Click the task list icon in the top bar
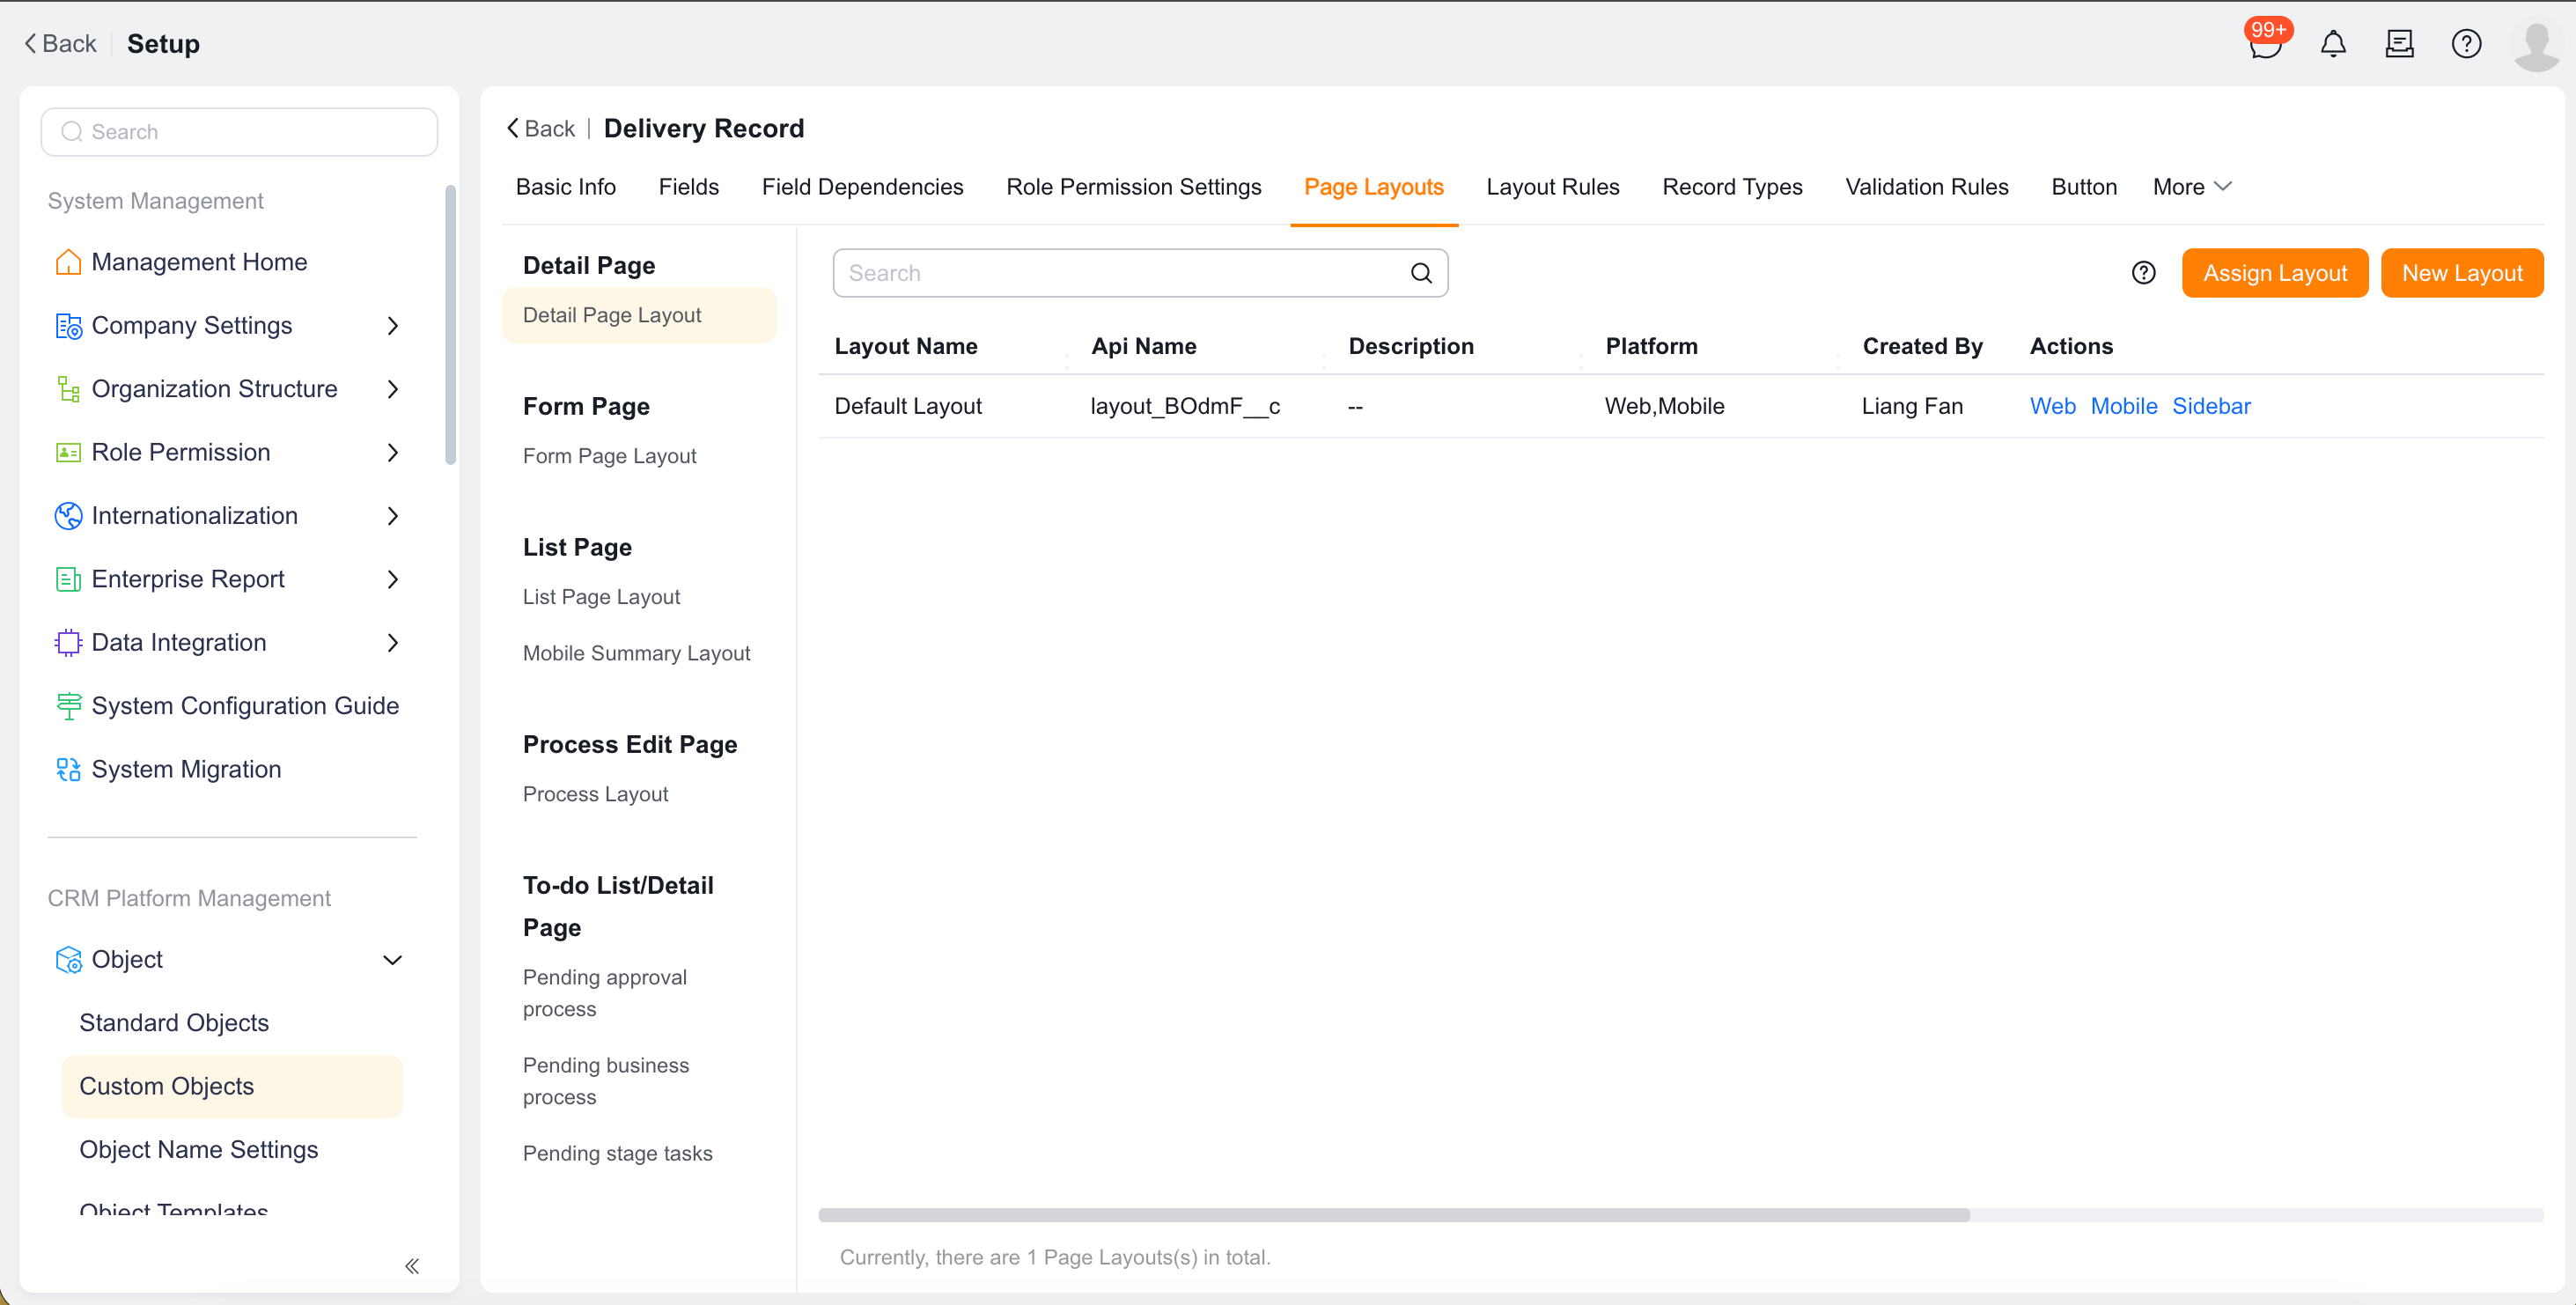 [x=2399, y=44]
